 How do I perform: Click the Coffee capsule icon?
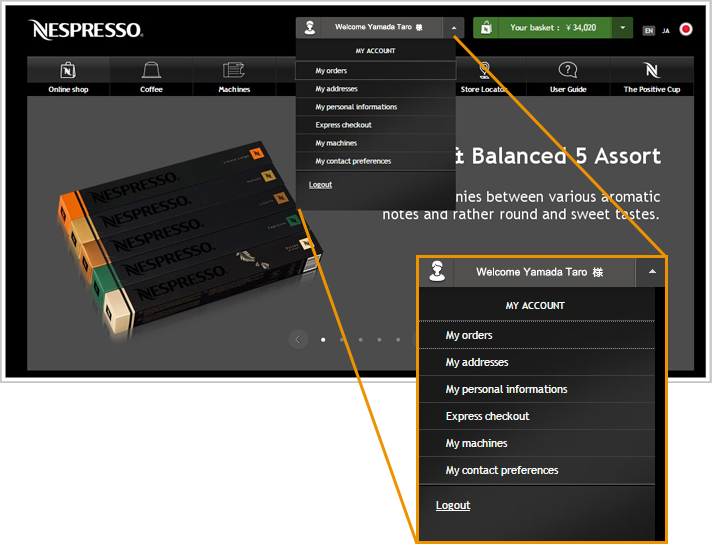[x=151, y=70]
